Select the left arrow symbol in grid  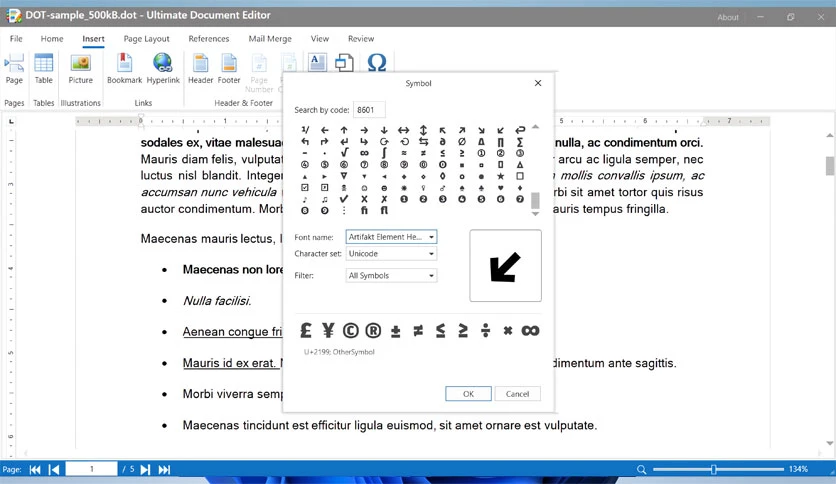pos(324,130)
